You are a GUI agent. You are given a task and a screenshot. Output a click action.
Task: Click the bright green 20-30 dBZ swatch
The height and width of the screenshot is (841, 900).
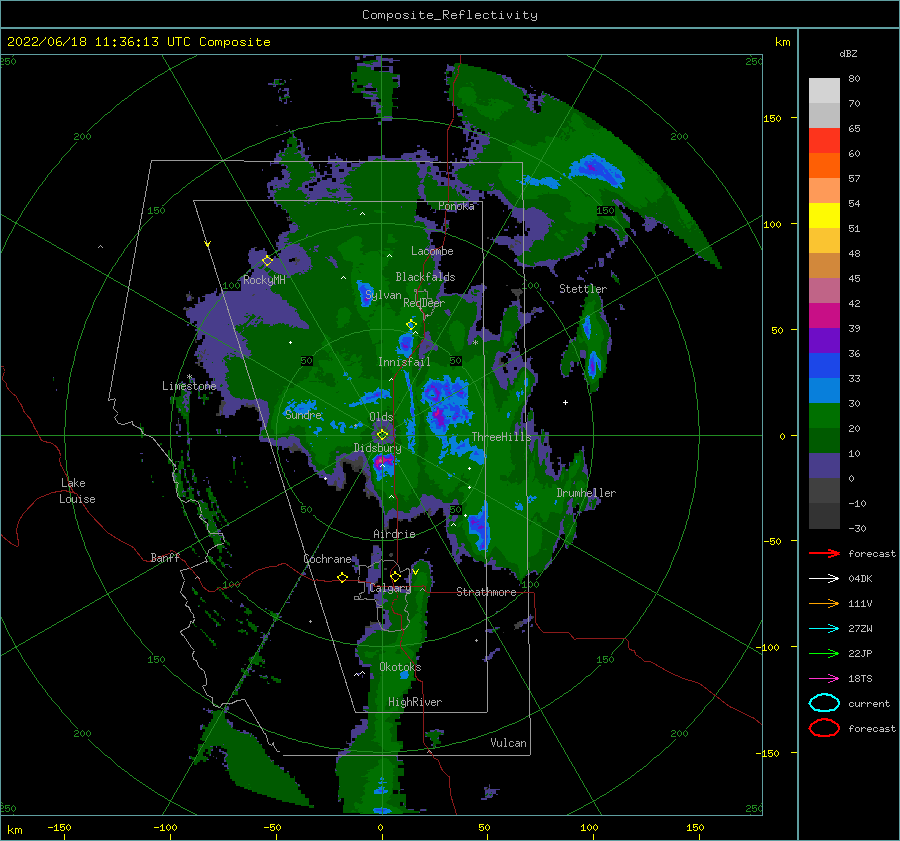coord(824,416)
